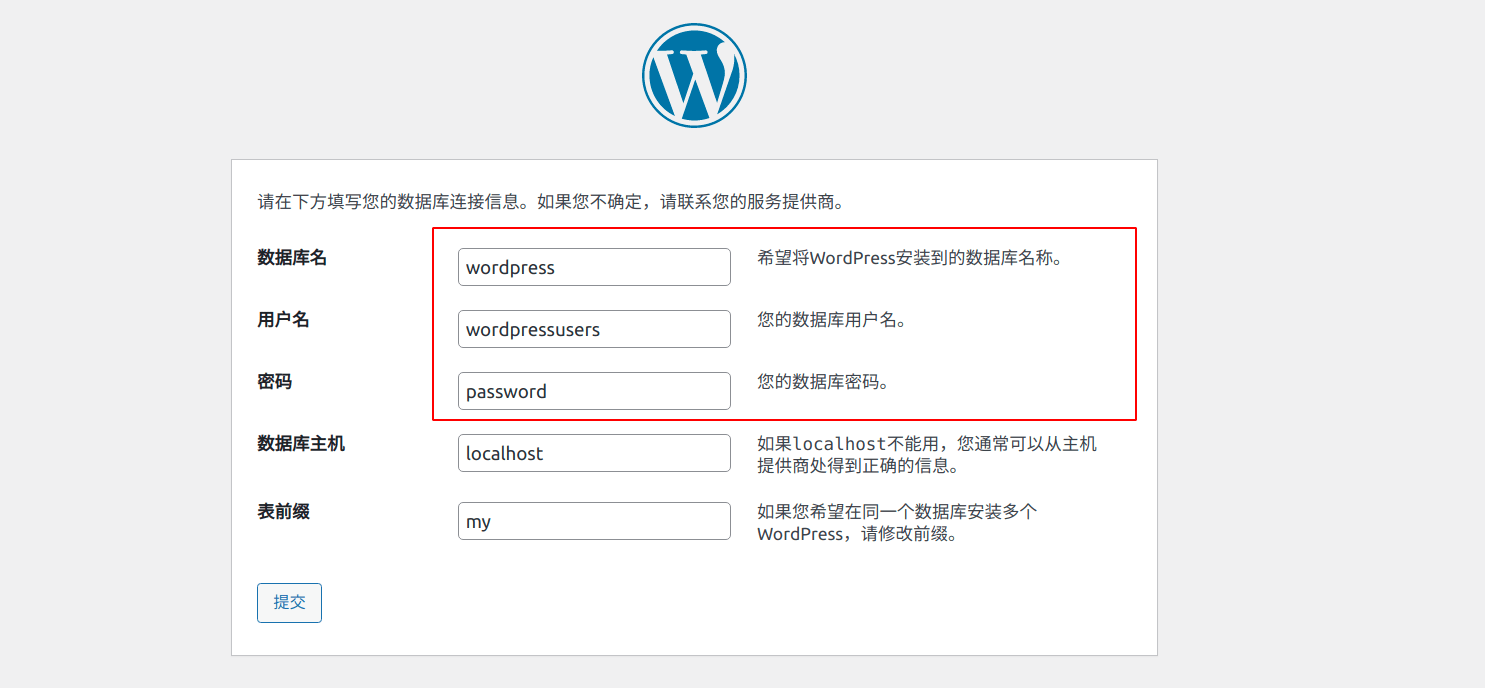Focus the table prefix field containing 'my'
The image size is (1485, 688).
[x=594, y=521]
